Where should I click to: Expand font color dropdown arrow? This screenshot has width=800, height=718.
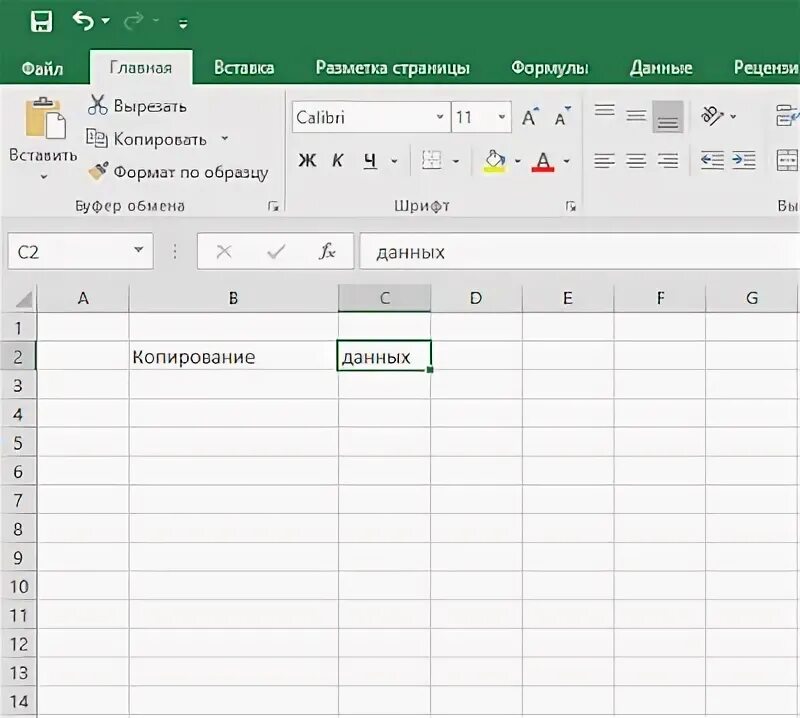pyautogui.click(x=566, y=161)
